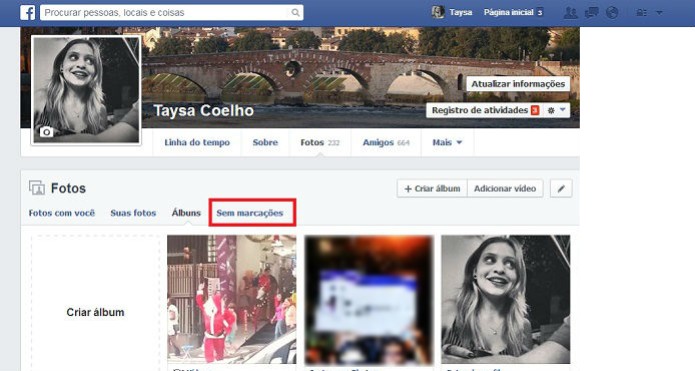
Task: Click Adicionar vídeo button
Action: coord(505,189)
